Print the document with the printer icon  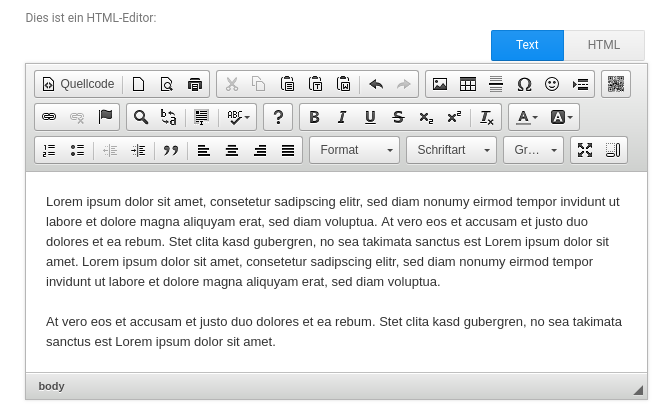(195, 84)
